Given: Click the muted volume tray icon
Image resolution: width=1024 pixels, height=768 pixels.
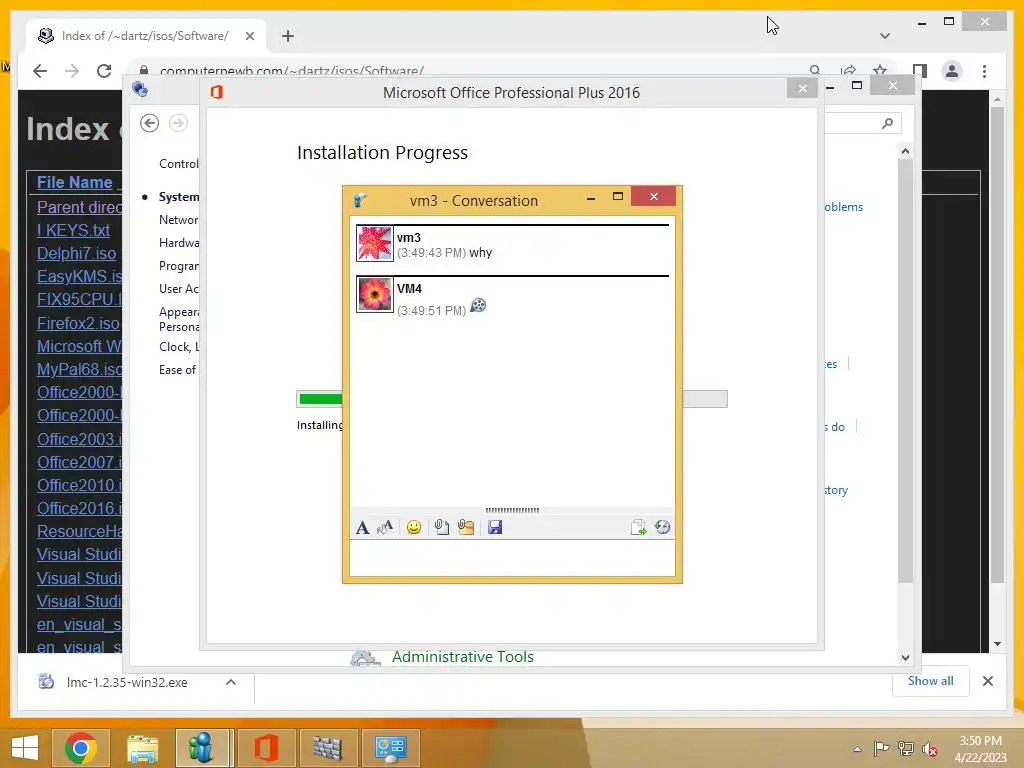Looking at the screenshot, I should click(929, 749).
